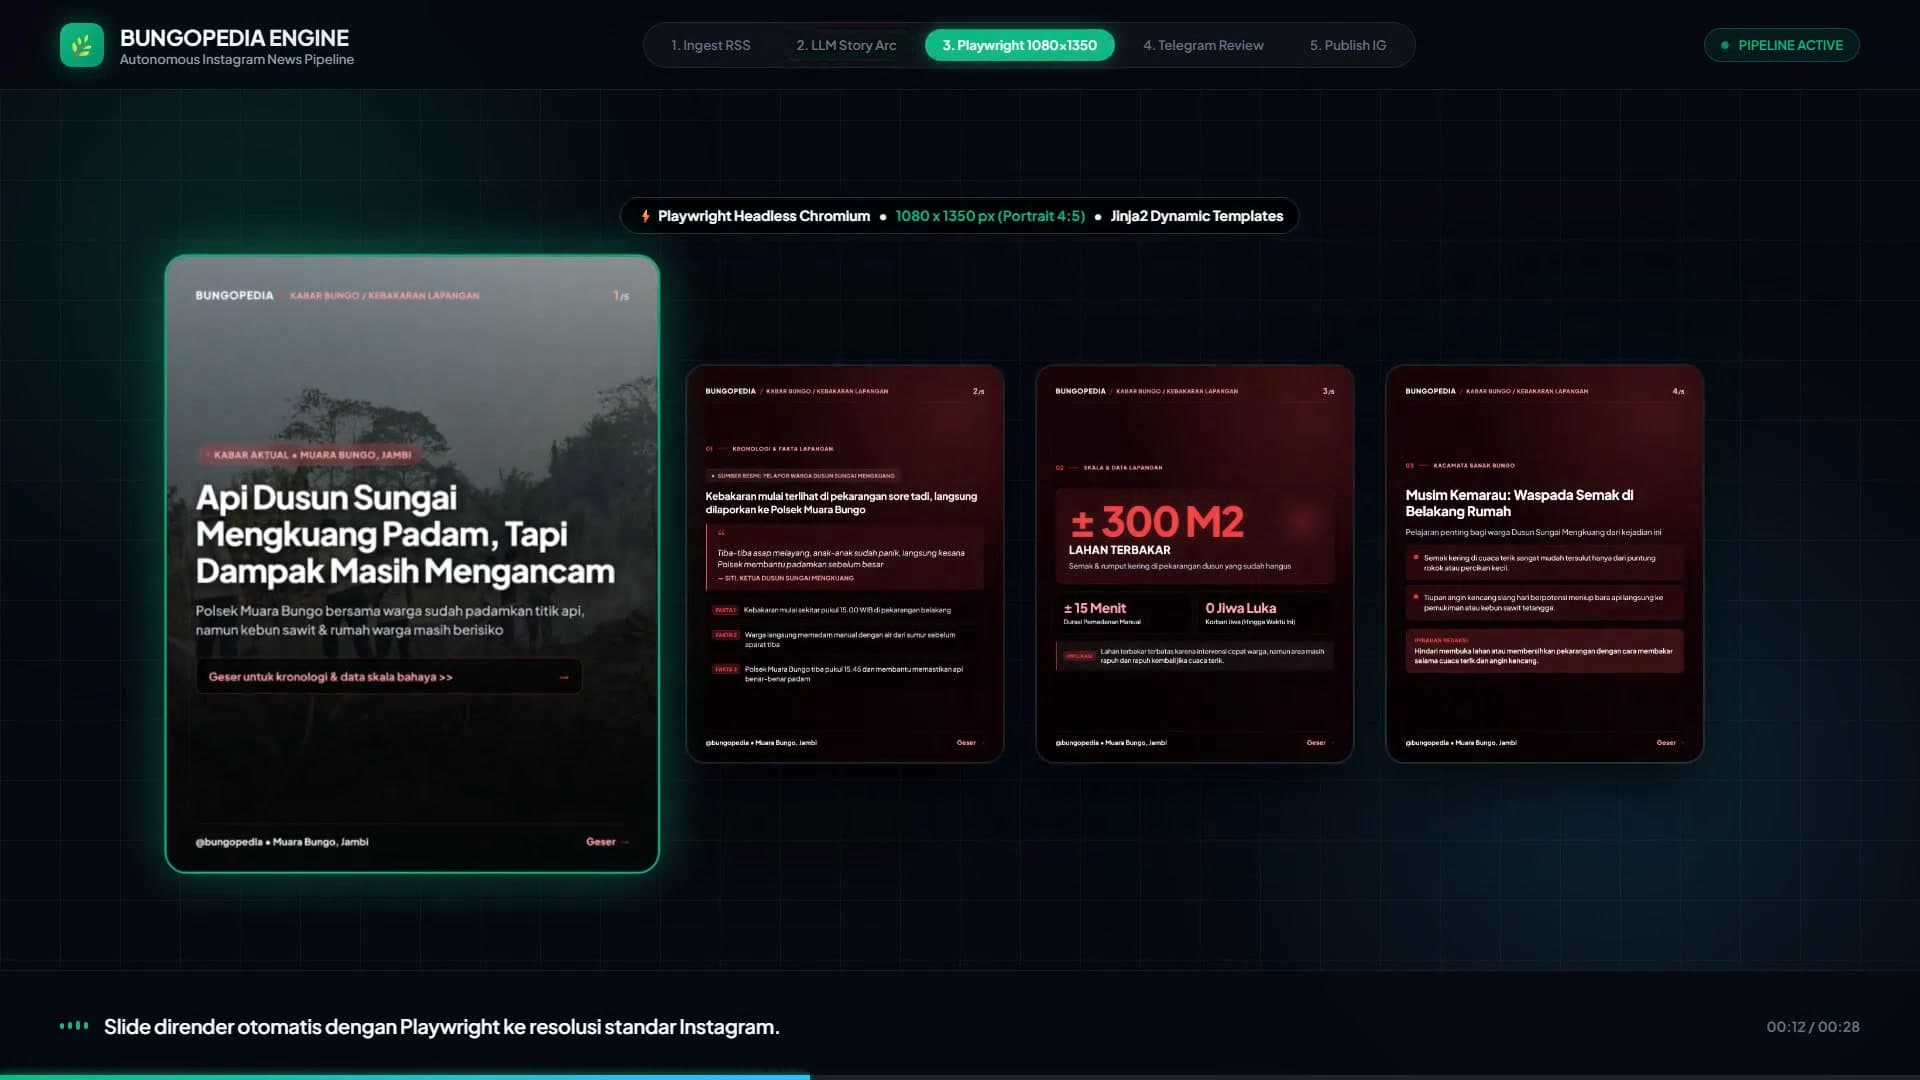Click the KABAR AKTUAL • MUARA BUNGO, JAMBI tag
Viewport: 1920px width, 1080px height.
(x=309, y=455)
